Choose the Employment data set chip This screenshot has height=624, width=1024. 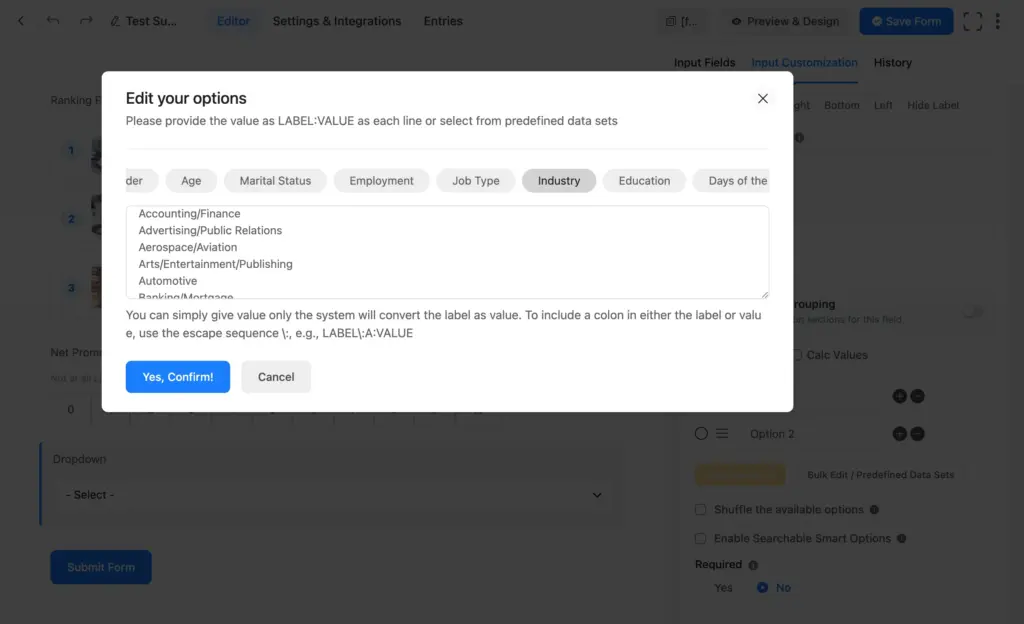[x=381, y=181]
